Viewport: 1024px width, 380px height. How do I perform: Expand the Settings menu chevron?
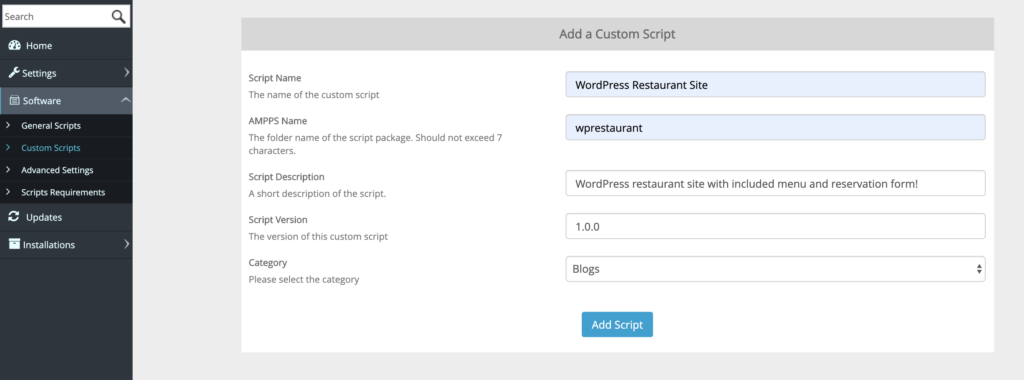pos(126,72)
